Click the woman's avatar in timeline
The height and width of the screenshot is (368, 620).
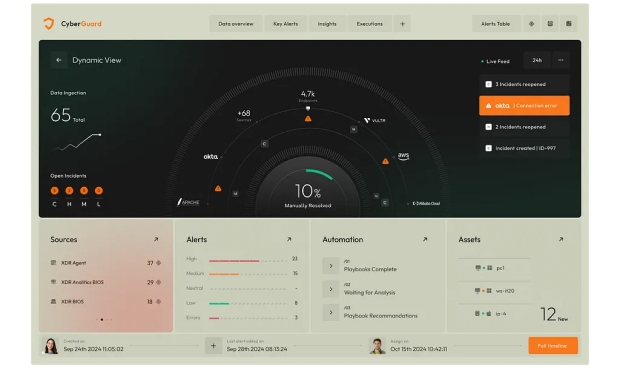tap(51, 346)
